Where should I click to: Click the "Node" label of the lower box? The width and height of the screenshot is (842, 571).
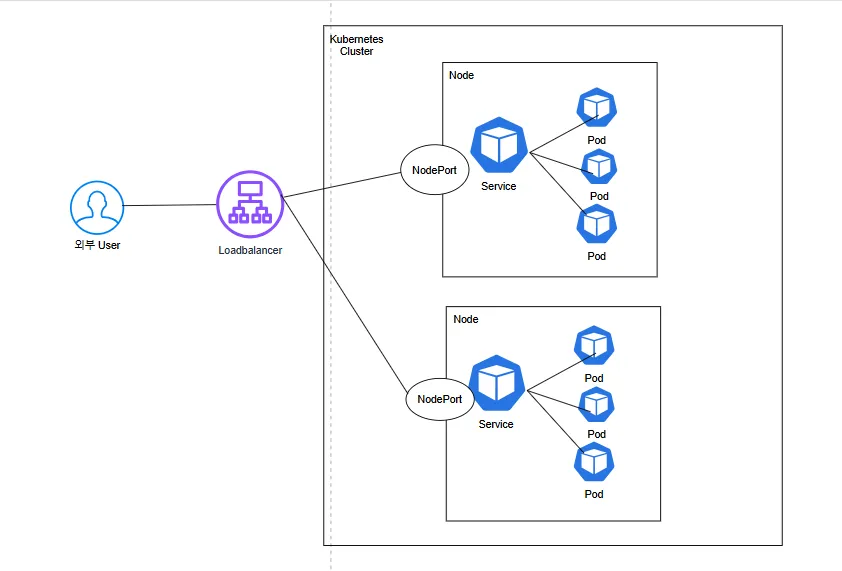coord(466,319)
